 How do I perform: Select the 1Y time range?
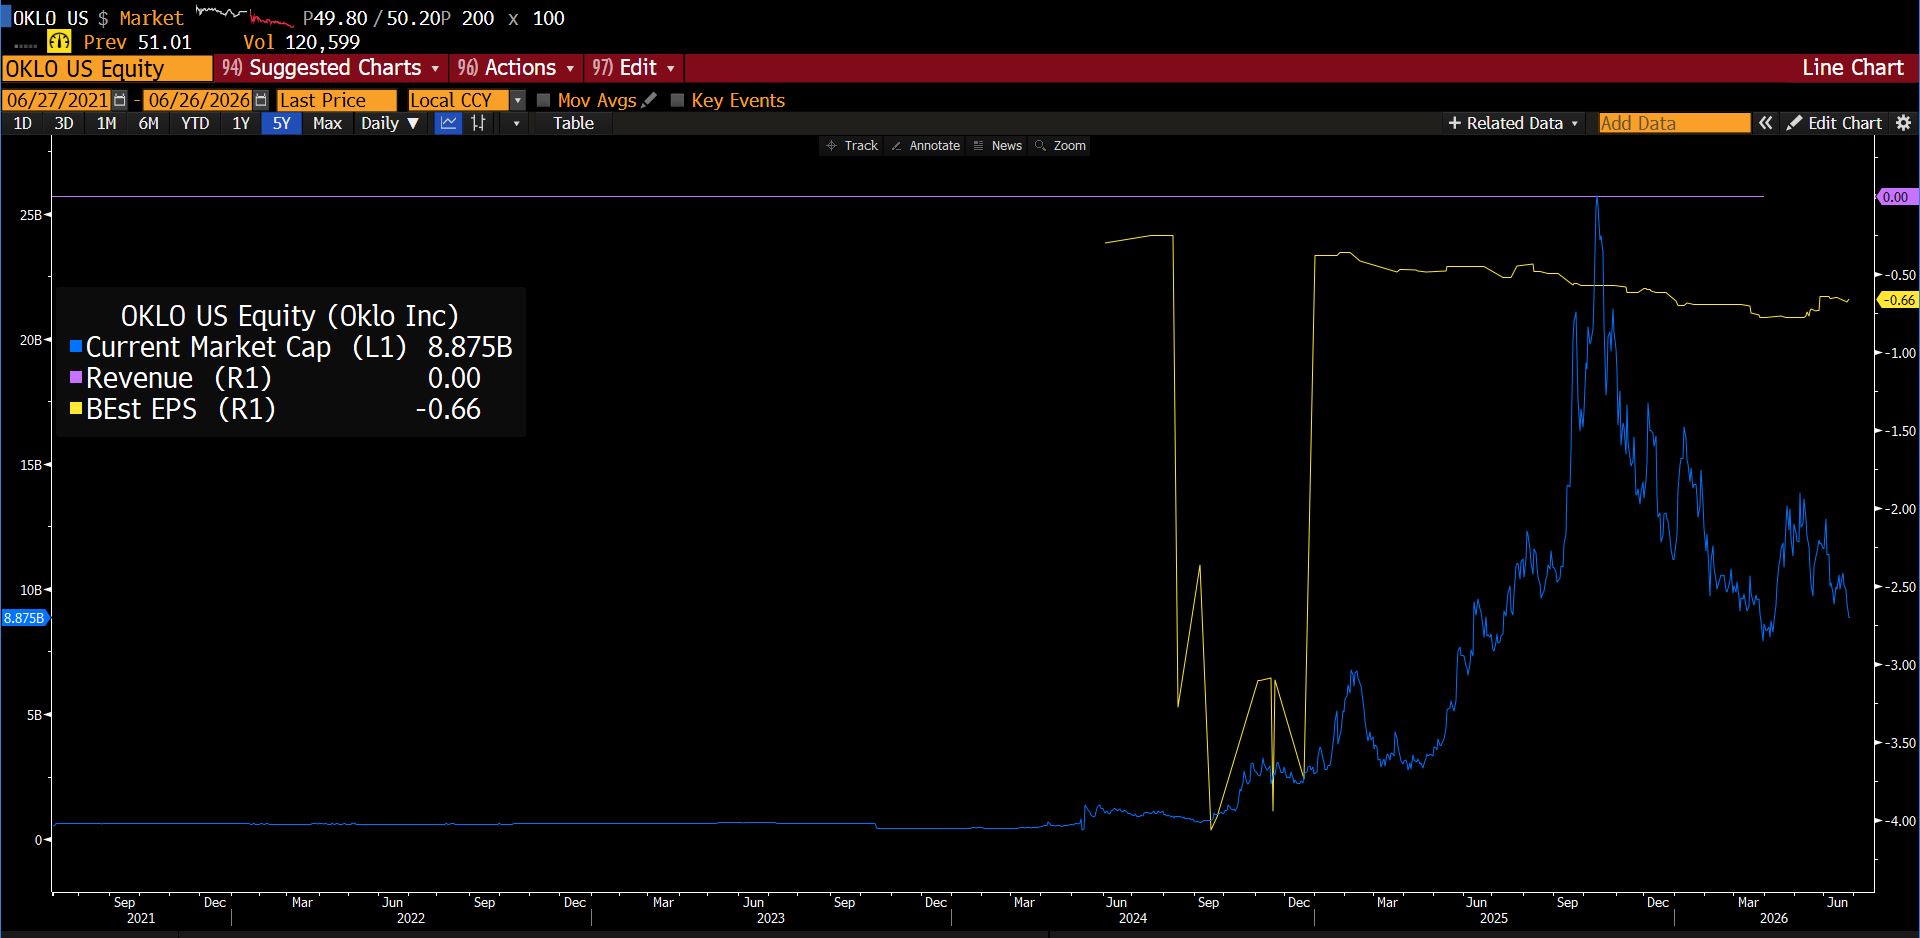pos(241,123)
